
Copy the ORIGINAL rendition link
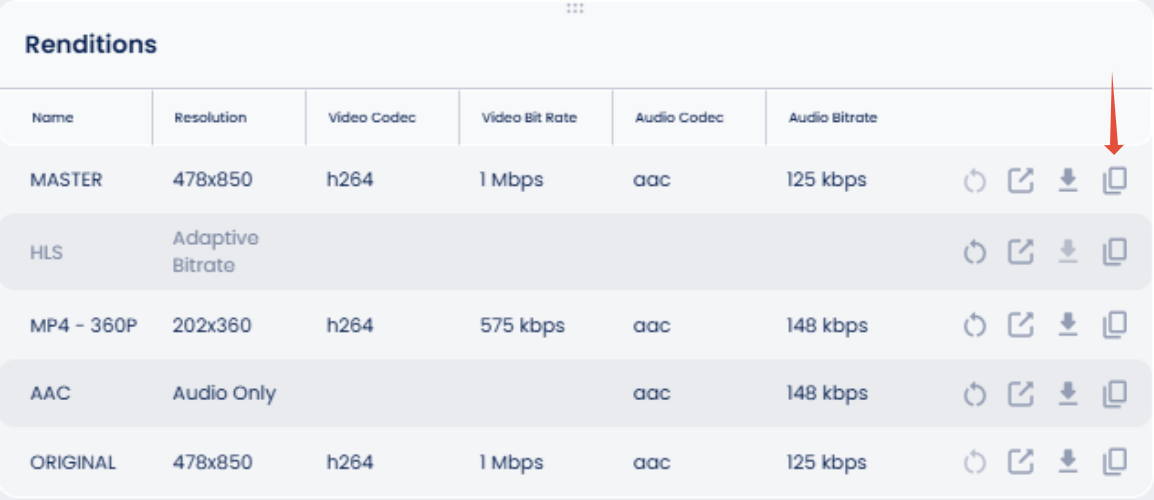pos(1114,462)
